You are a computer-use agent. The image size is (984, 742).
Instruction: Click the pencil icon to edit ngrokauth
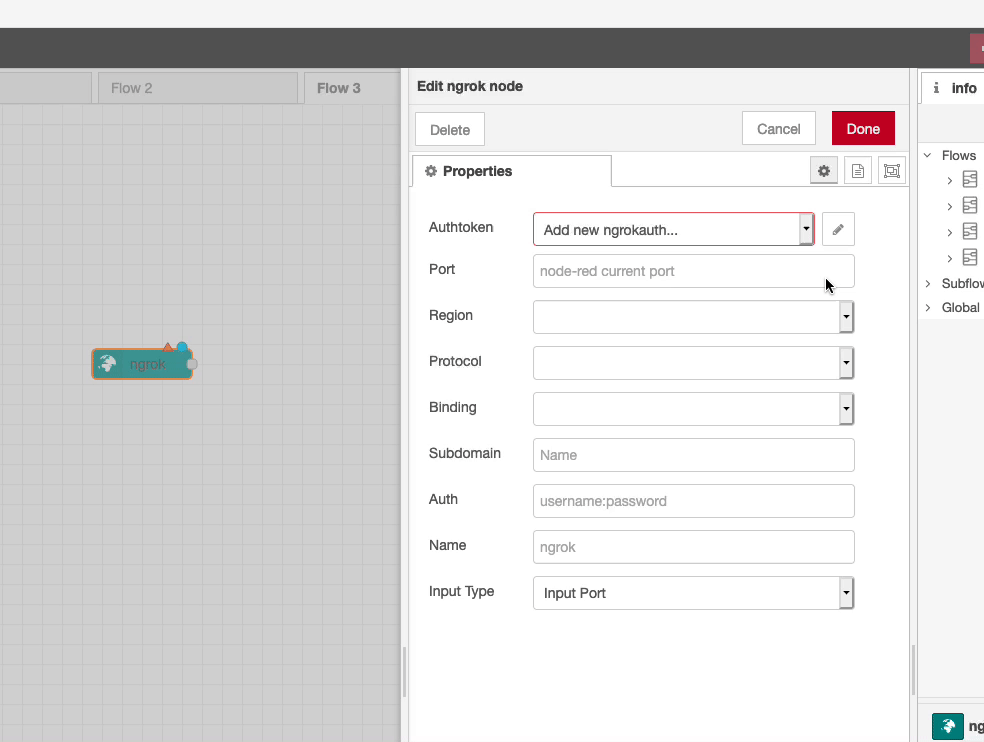(x=838, y=229)
